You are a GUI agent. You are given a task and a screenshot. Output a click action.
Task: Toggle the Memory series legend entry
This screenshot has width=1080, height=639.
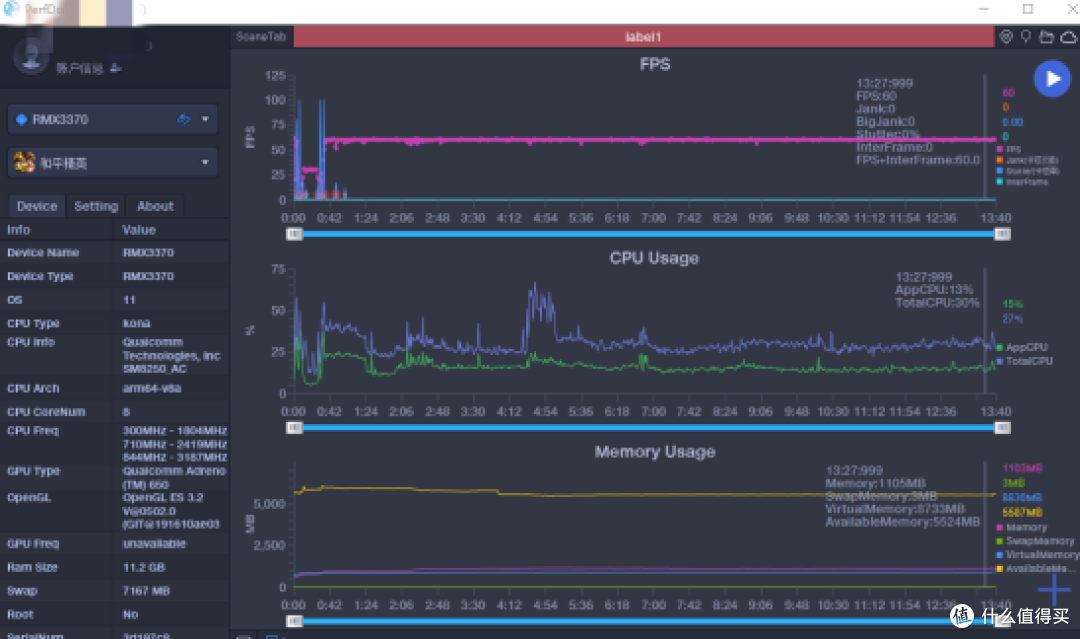coord(1021,527)
